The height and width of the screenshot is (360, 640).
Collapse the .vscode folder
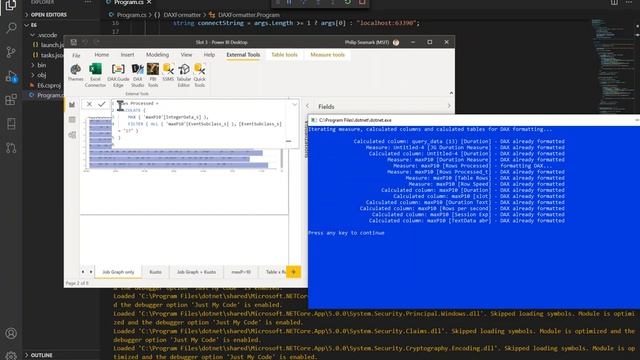click(44, 35)
